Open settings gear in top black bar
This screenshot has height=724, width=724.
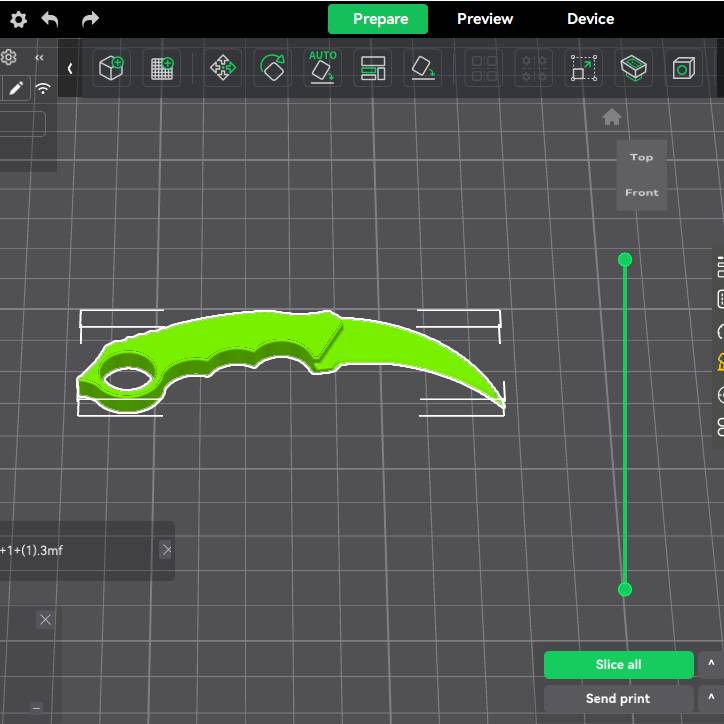click(x=18, y=19)
